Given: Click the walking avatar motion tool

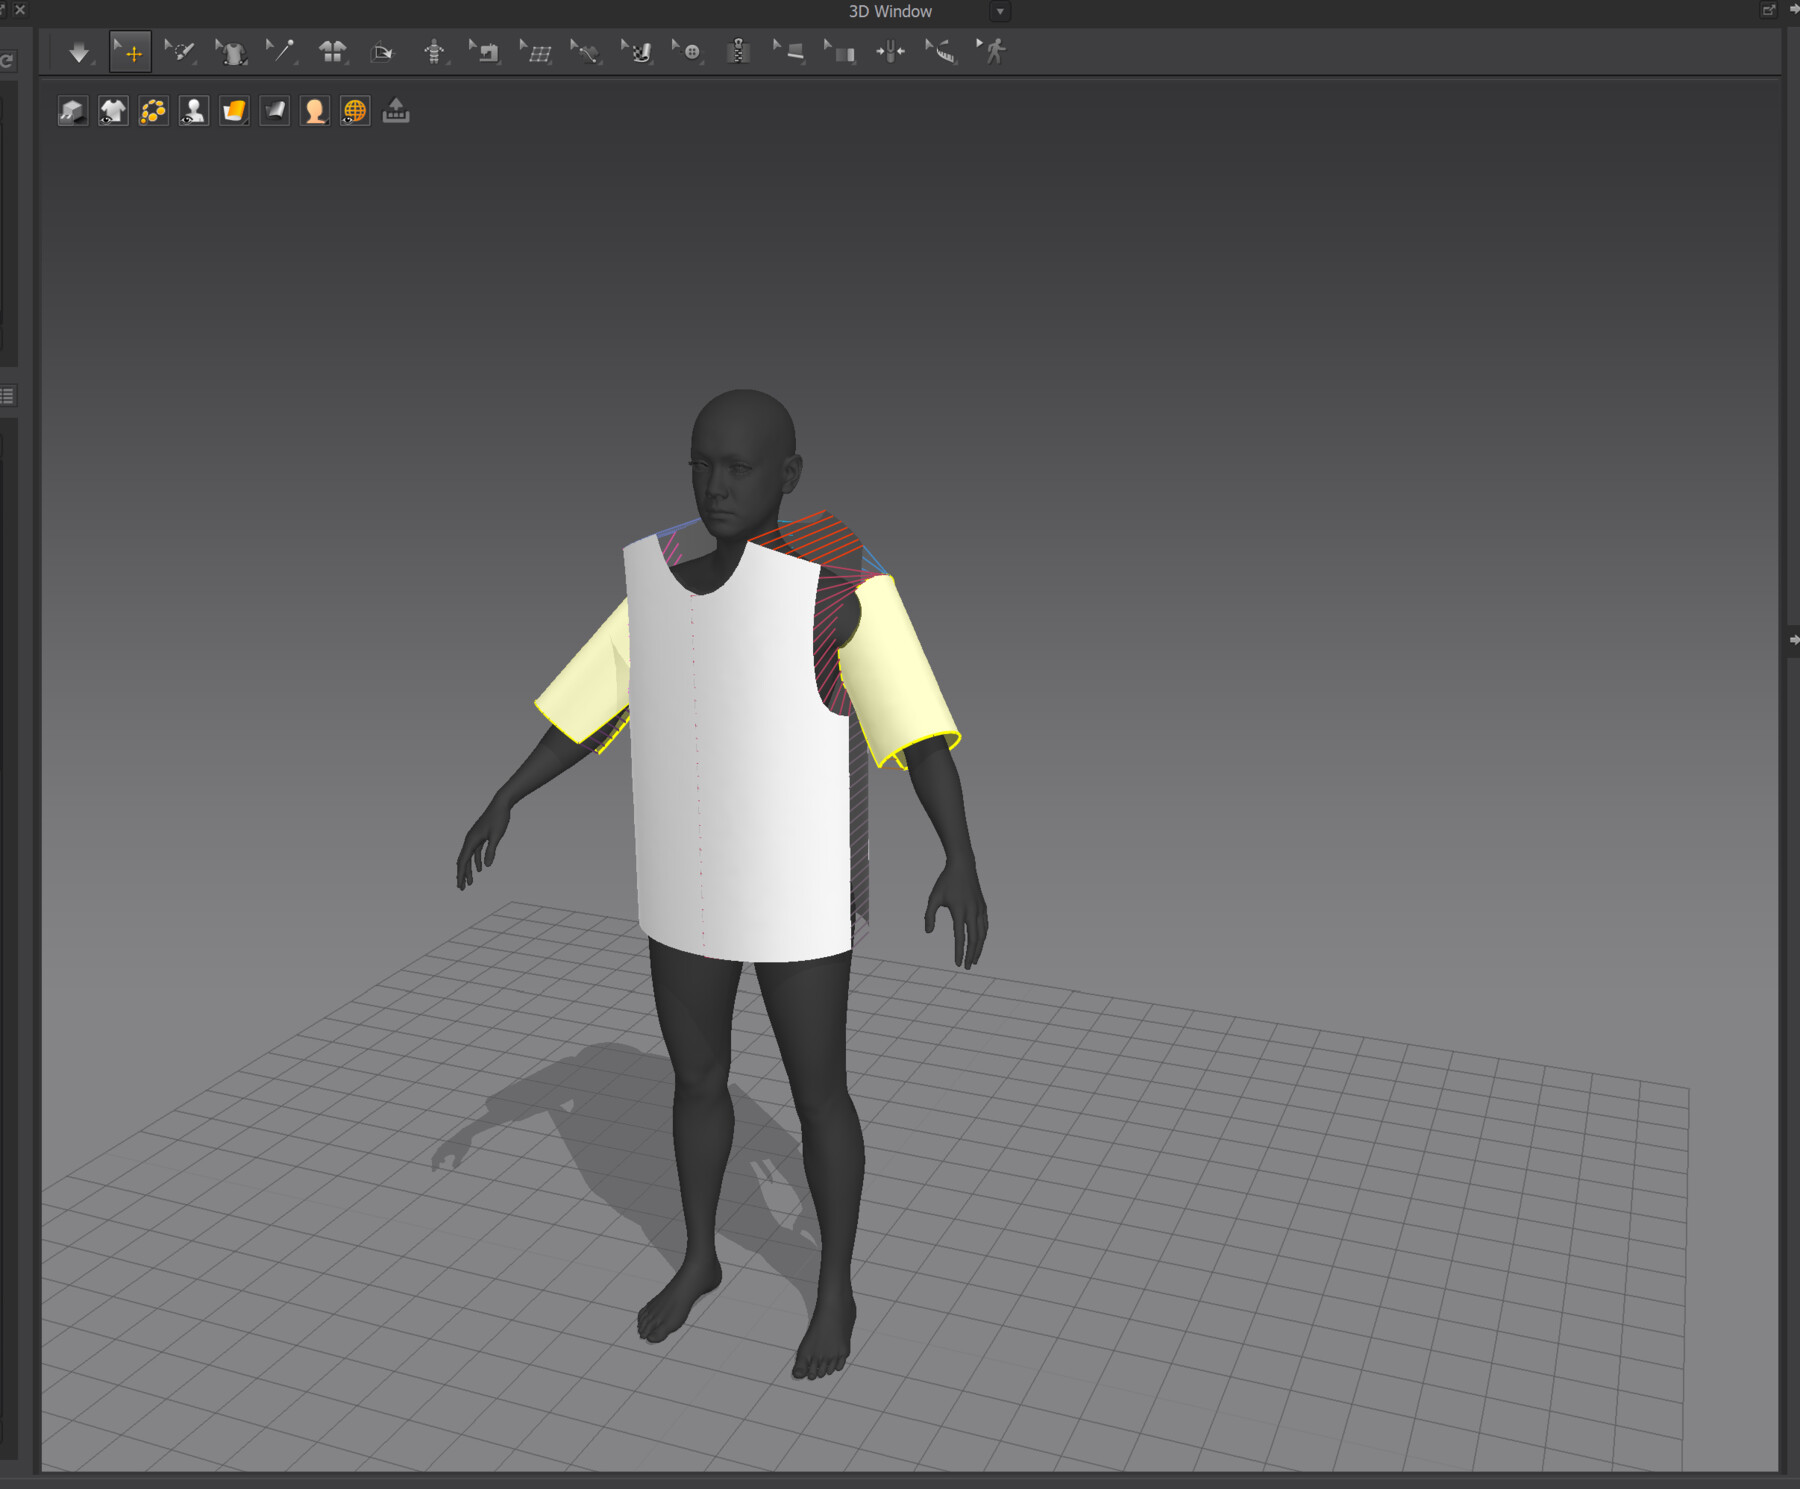Looking at the screenshot, I should coord(992,52).
